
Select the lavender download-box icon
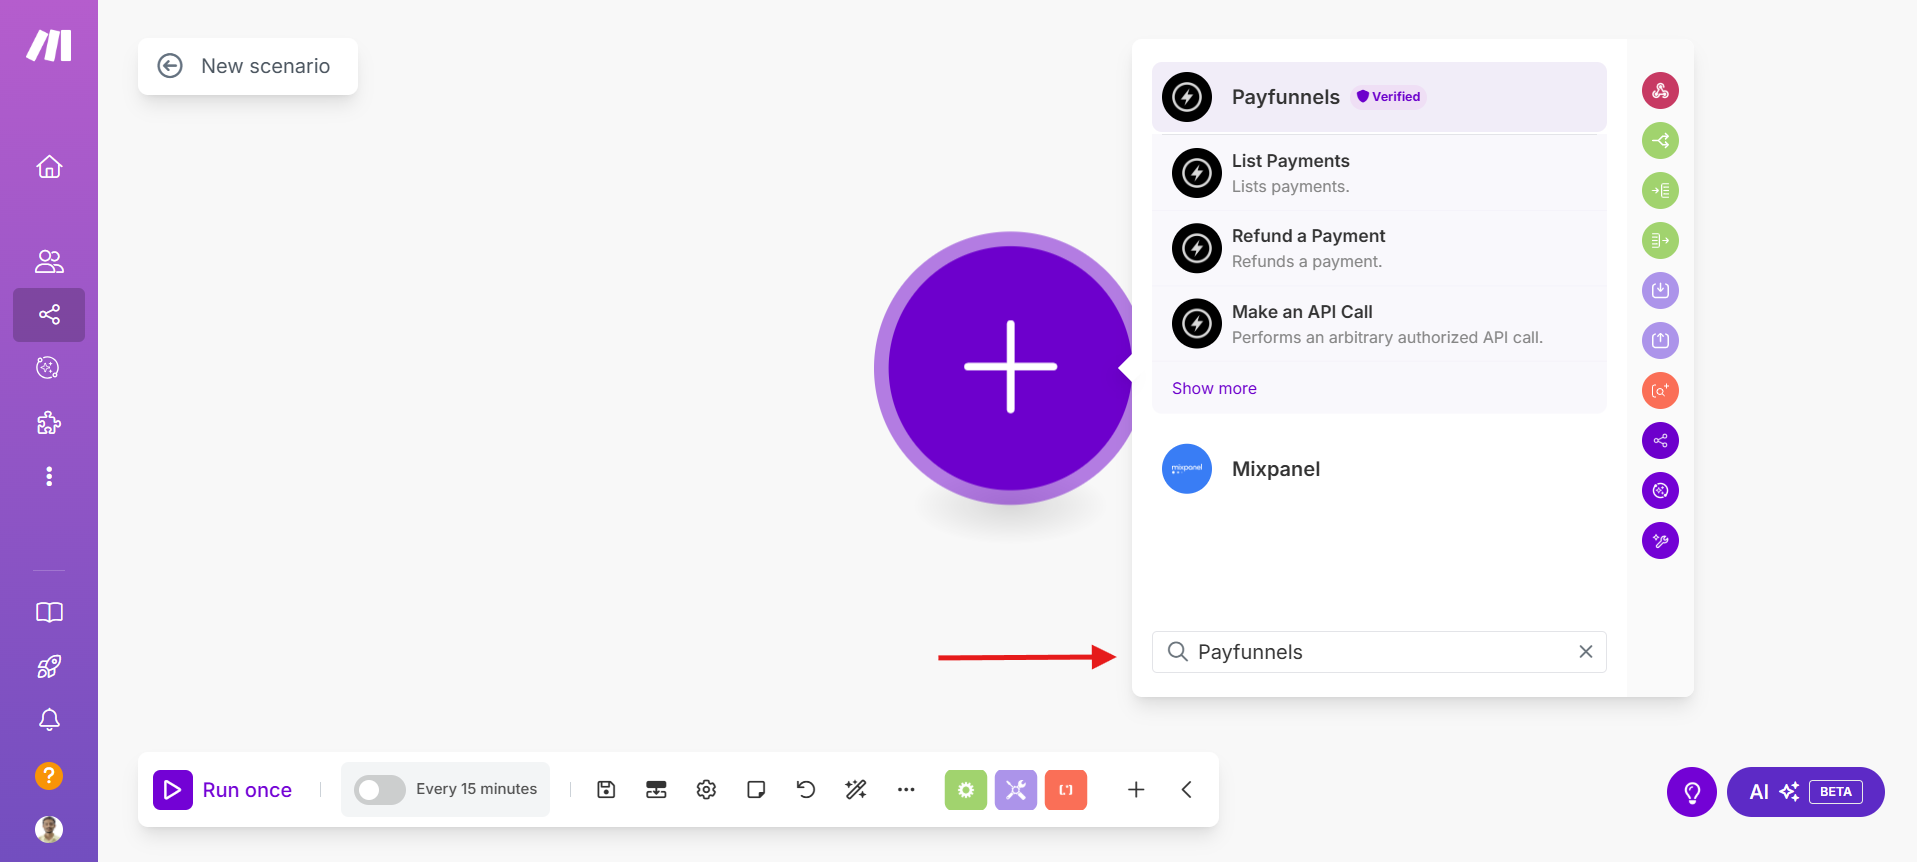(1660, 291)
